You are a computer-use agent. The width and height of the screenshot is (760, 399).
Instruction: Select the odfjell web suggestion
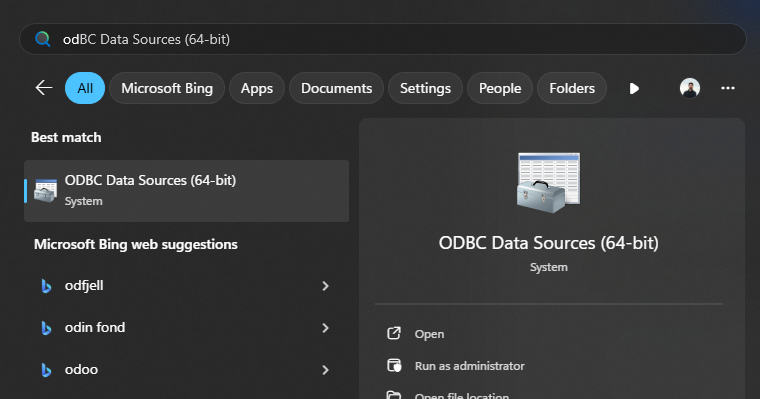[x=187, y=286]
